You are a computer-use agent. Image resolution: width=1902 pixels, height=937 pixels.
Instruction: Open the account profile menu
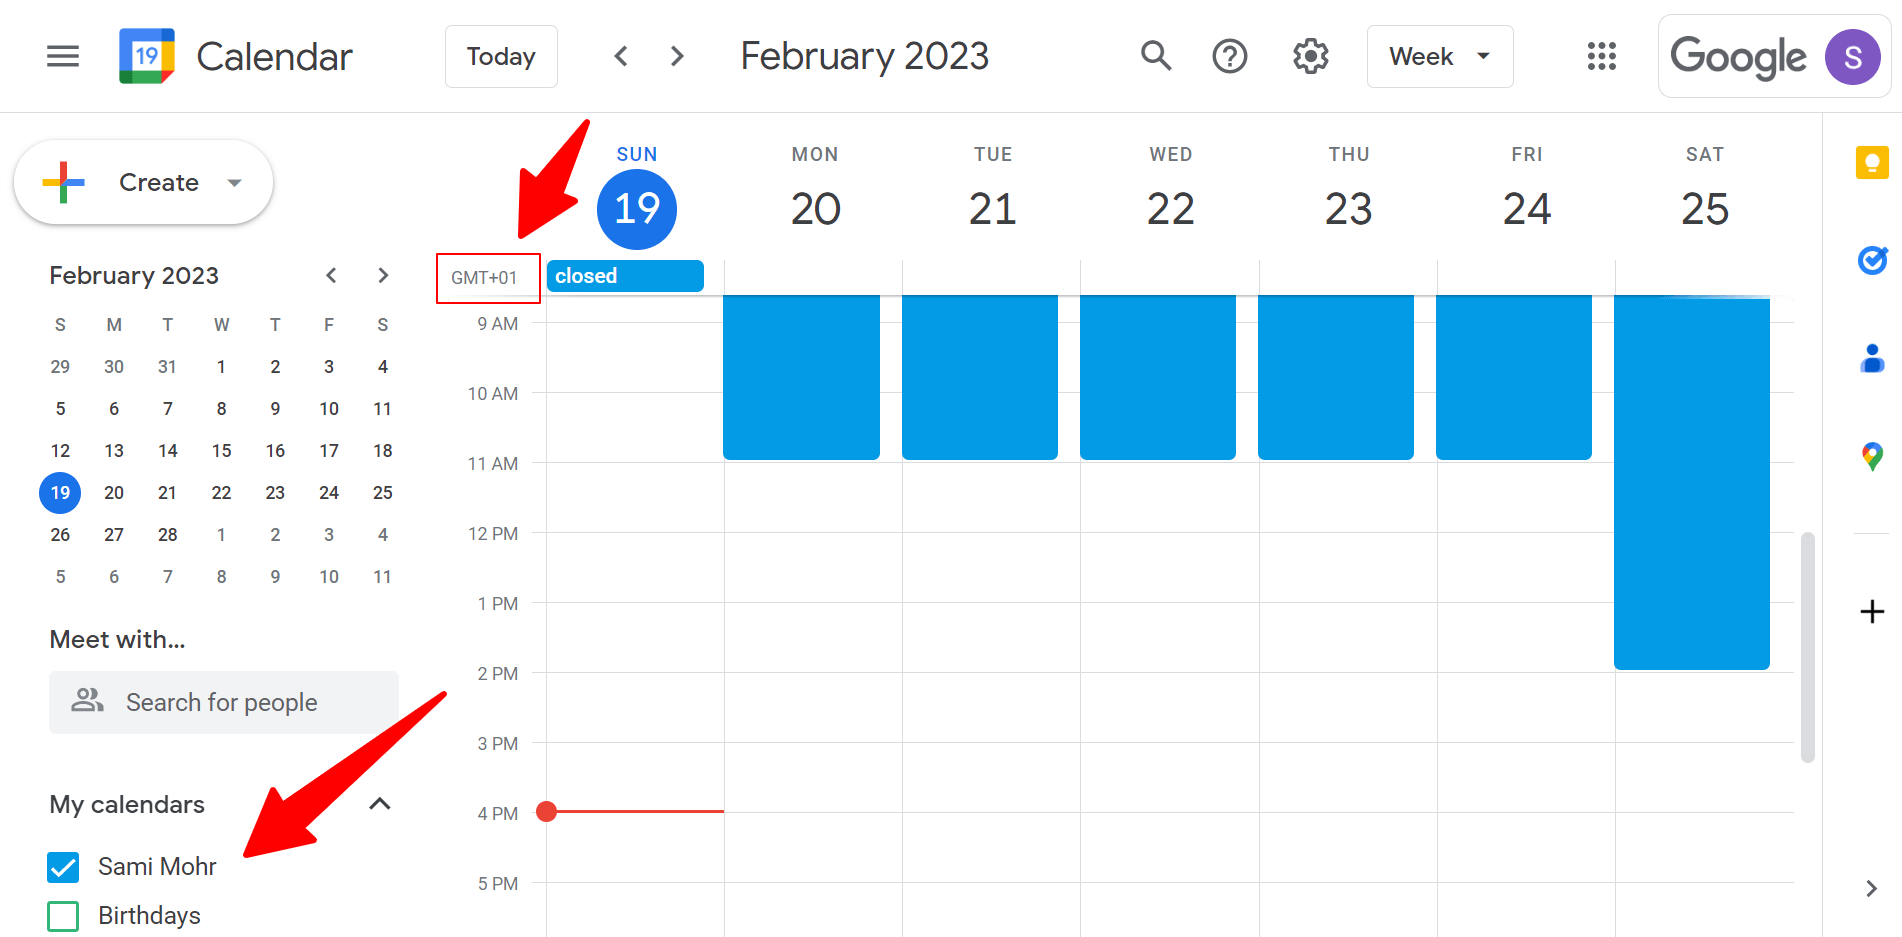(x=1852, y=56)
